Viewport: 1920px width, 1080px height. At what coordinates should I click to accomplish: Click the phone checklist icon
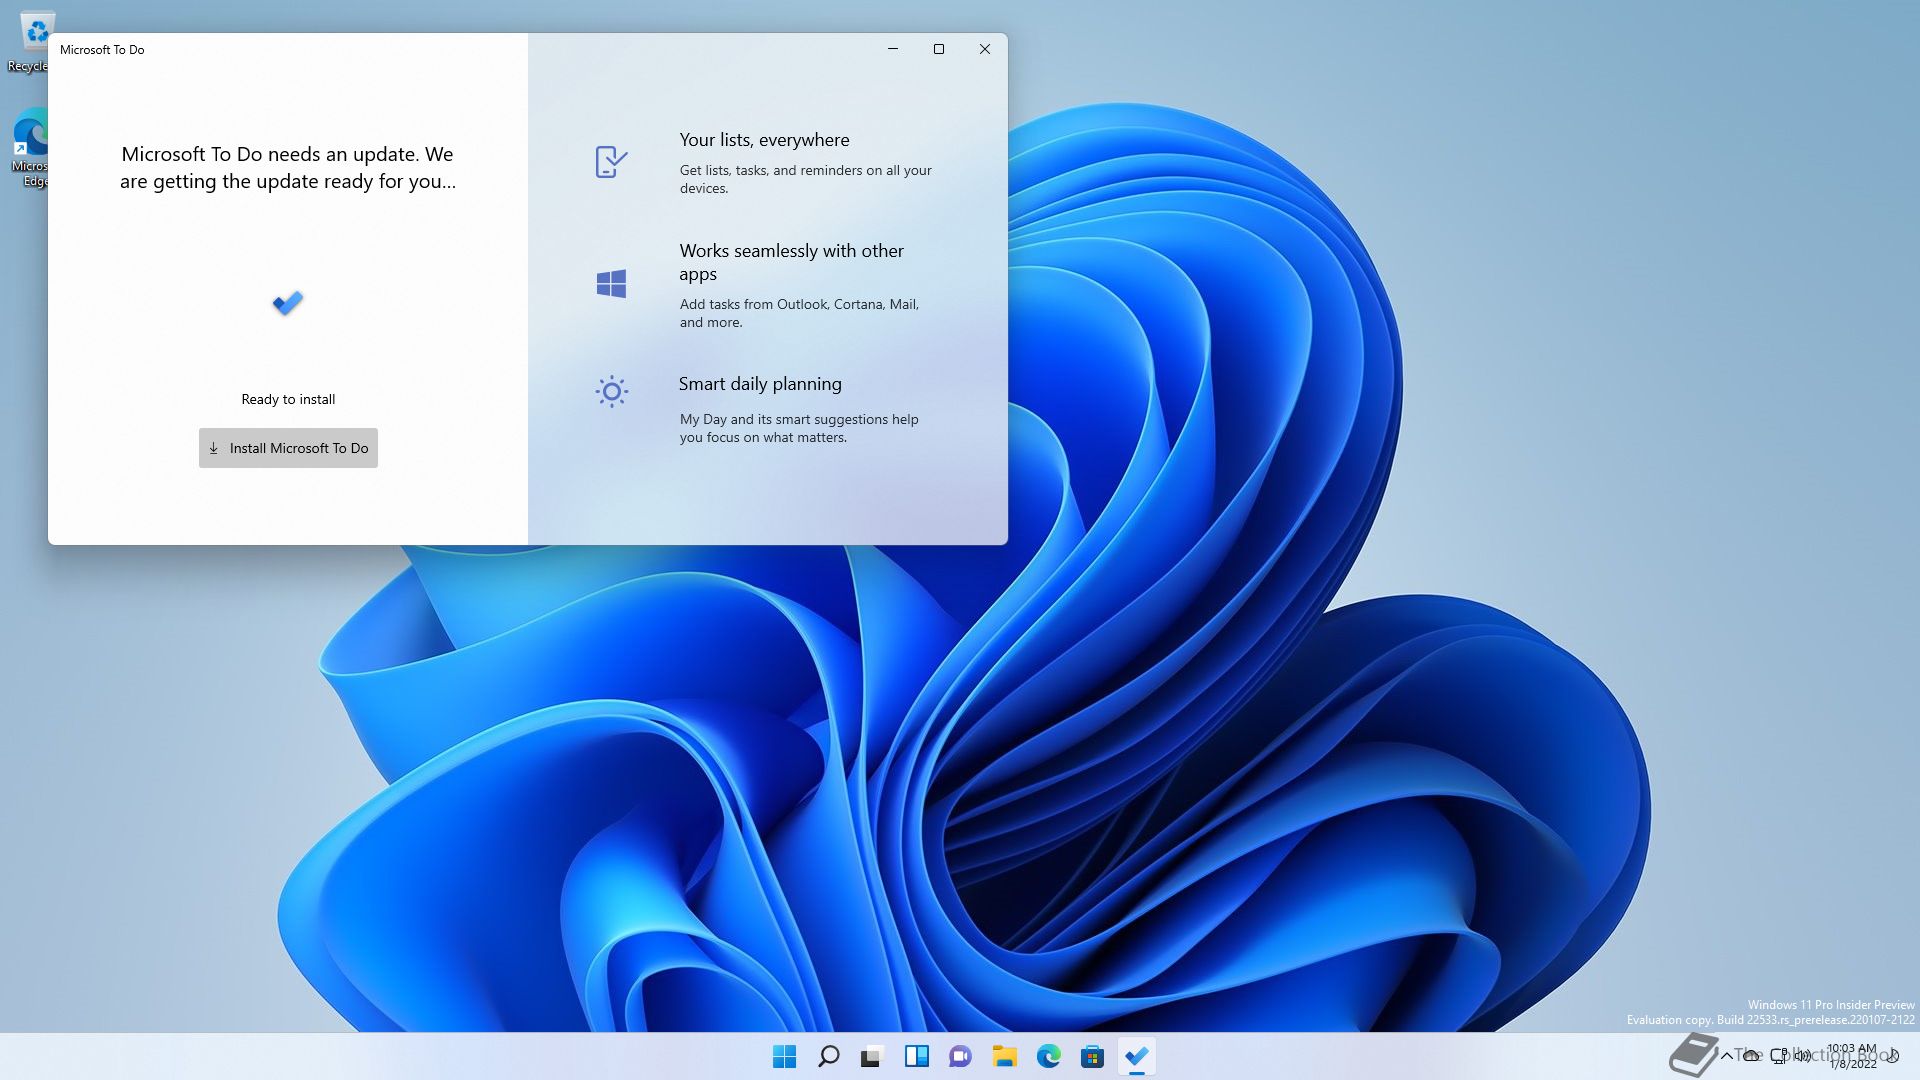(610, 161)
